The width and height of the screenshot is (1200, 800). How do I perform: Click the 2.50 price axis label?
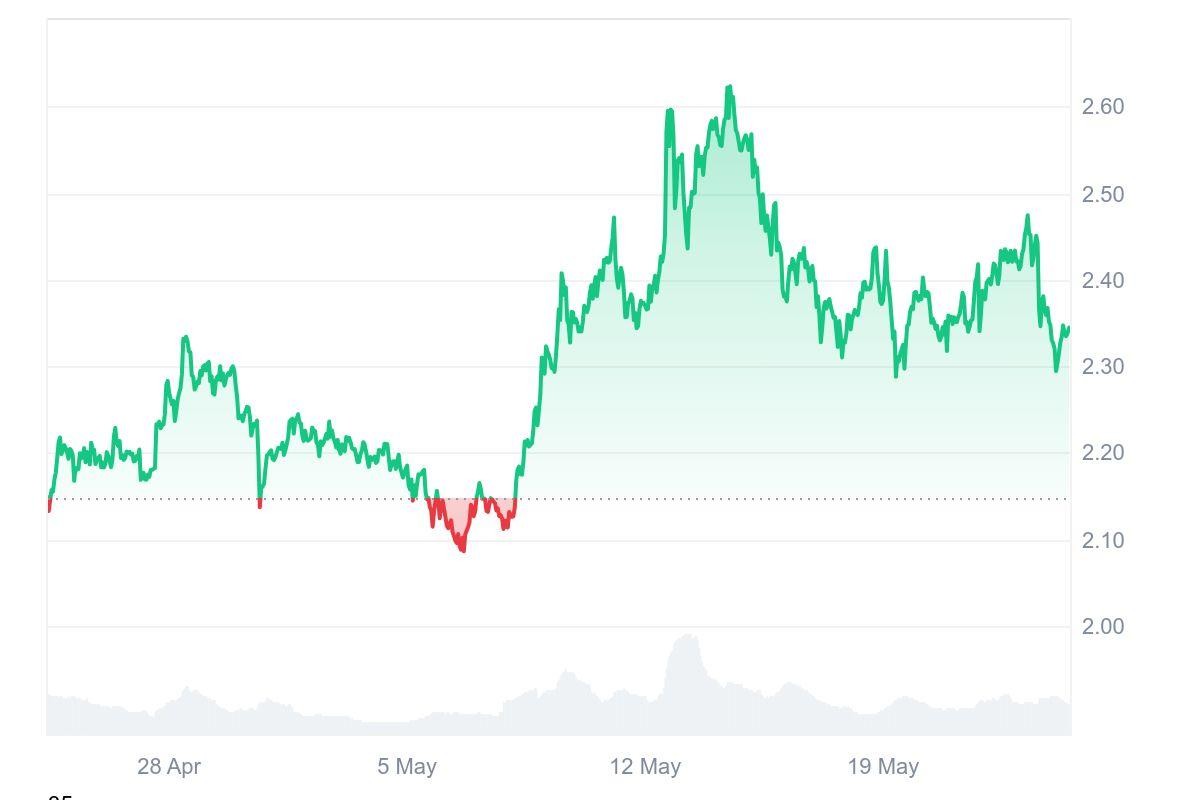click(1103, 194)
